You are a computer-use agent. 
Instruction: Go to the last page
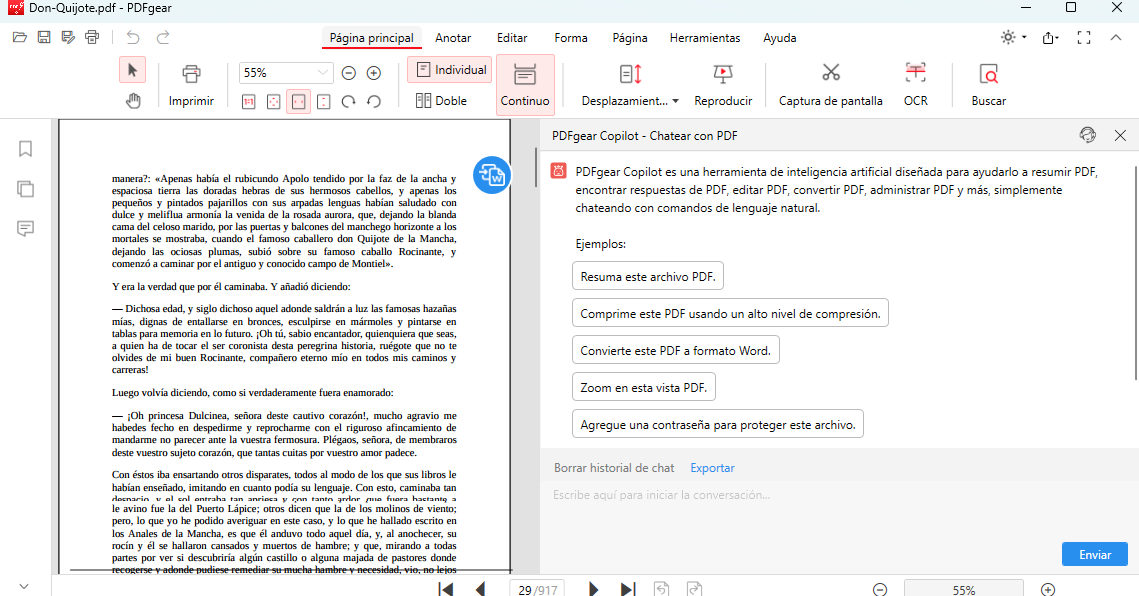[628, 588]
